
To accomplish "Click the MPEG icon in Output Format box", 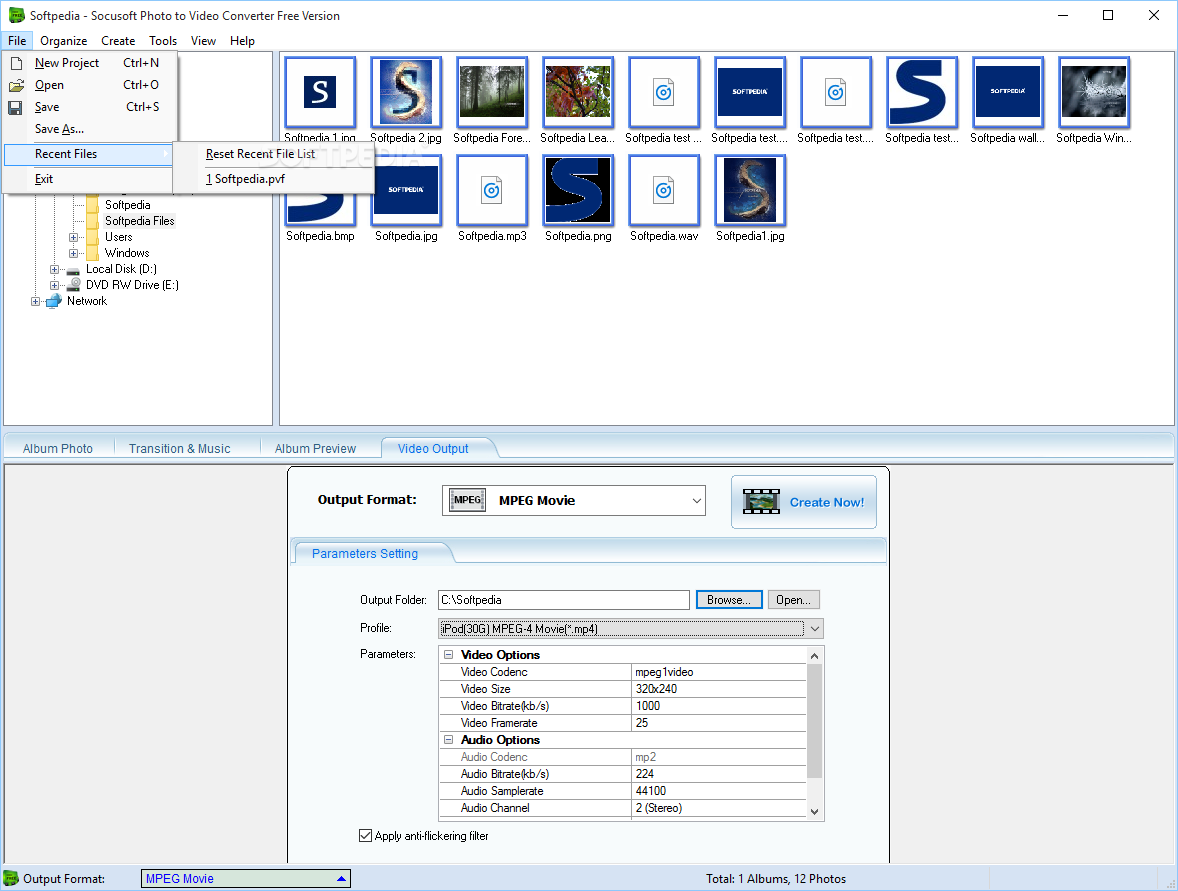I will tap(467, 500).
